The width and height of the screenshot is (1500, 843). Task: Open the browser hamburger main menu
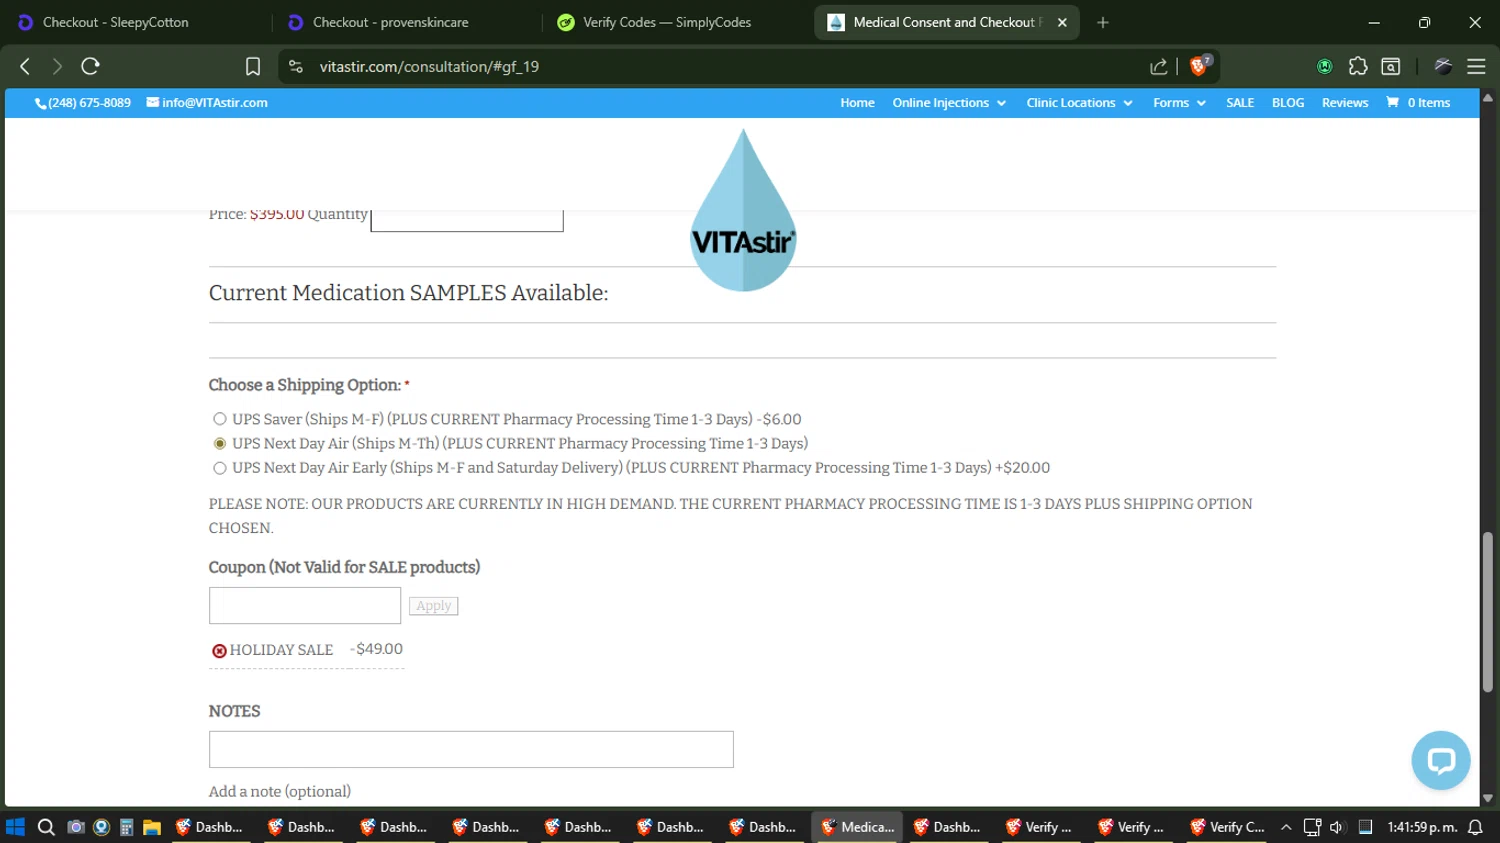click(x=1476, y=66)
